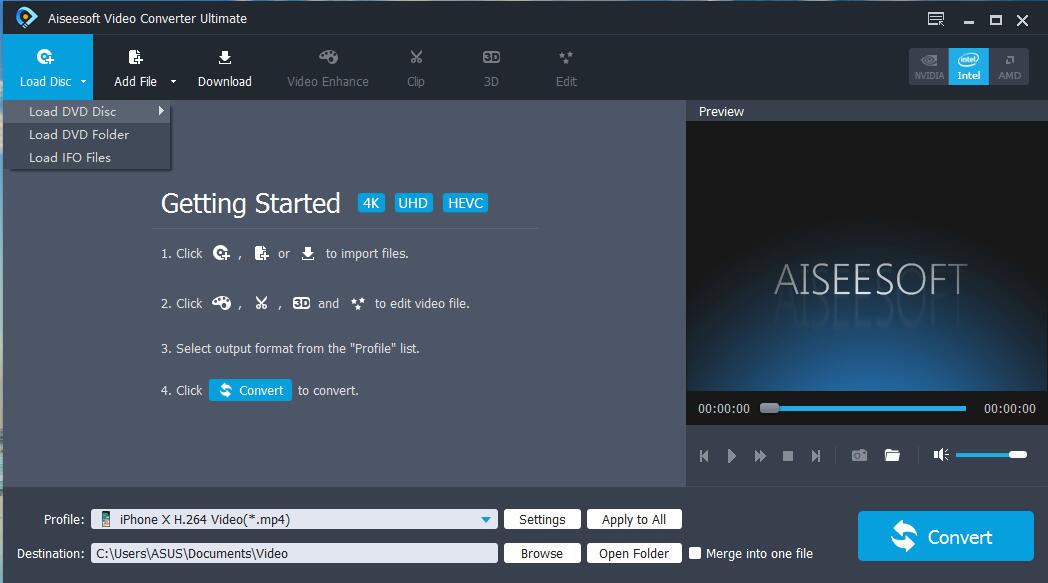Check Merge into one file
1048x583 pixels.
pyautogui.click(x=694, y=553)
